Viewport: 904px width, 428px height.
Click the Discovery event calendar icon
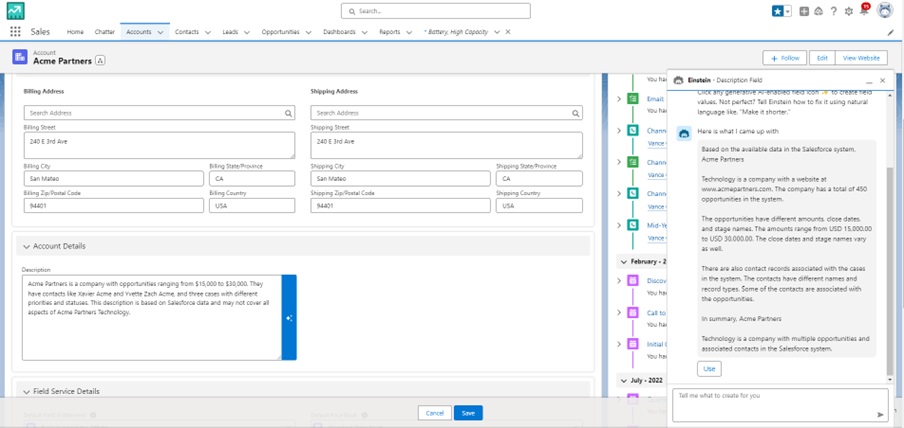(633, 281)
